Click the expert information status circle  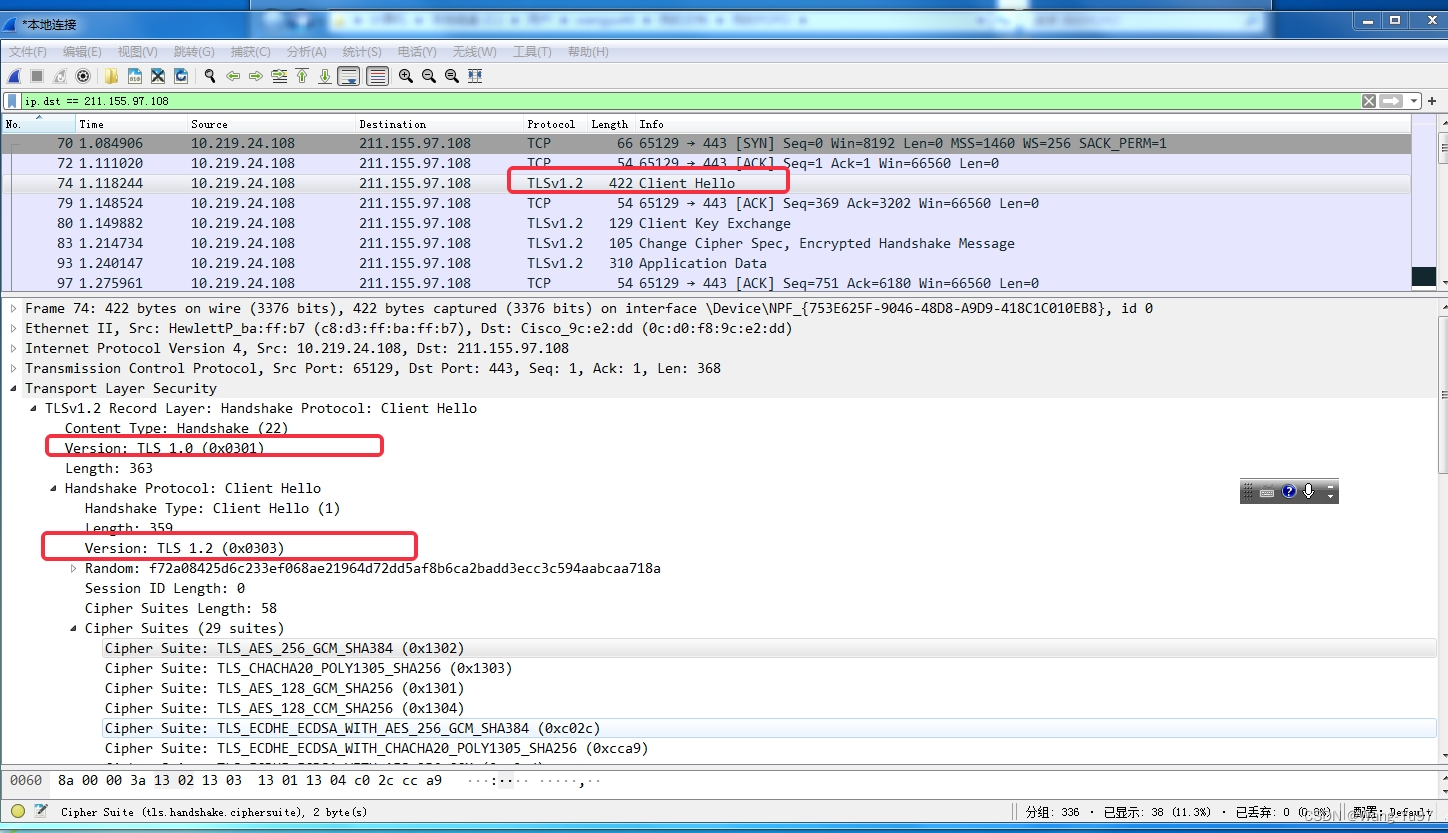18,811
